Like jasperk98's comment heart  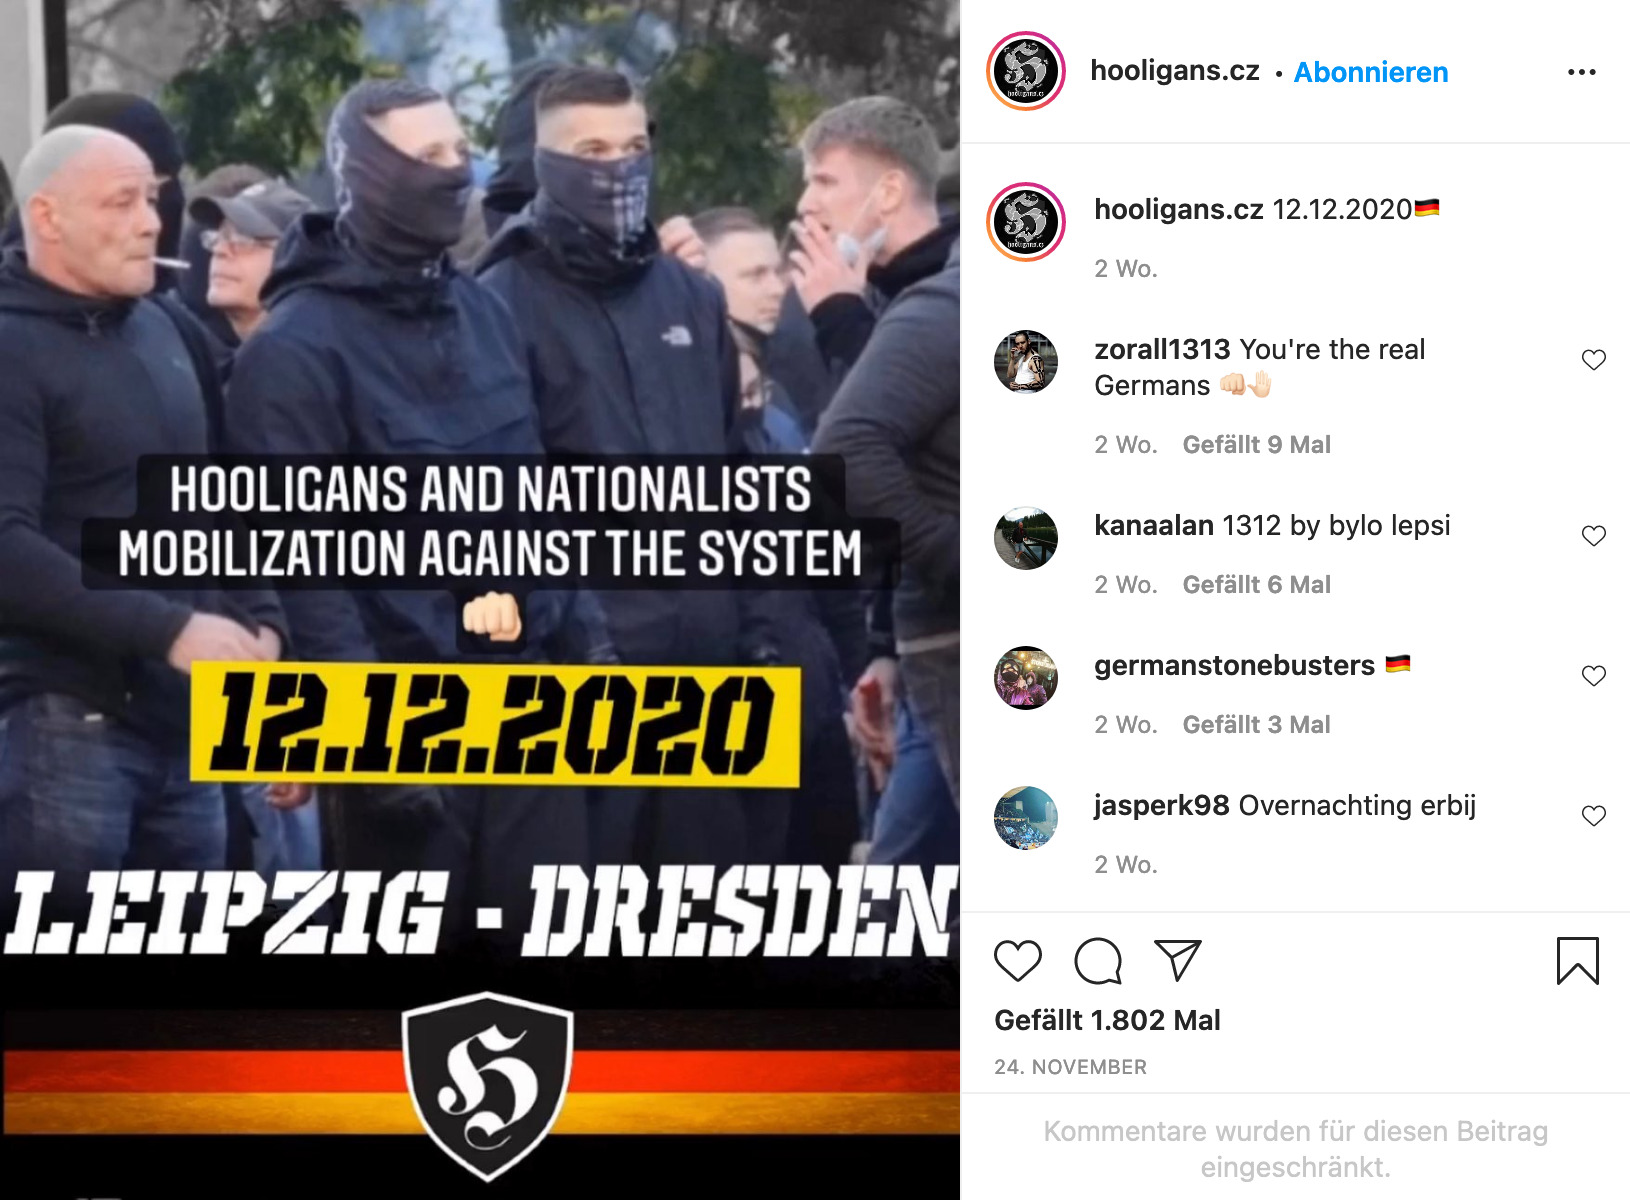[x=1594, y=816]
